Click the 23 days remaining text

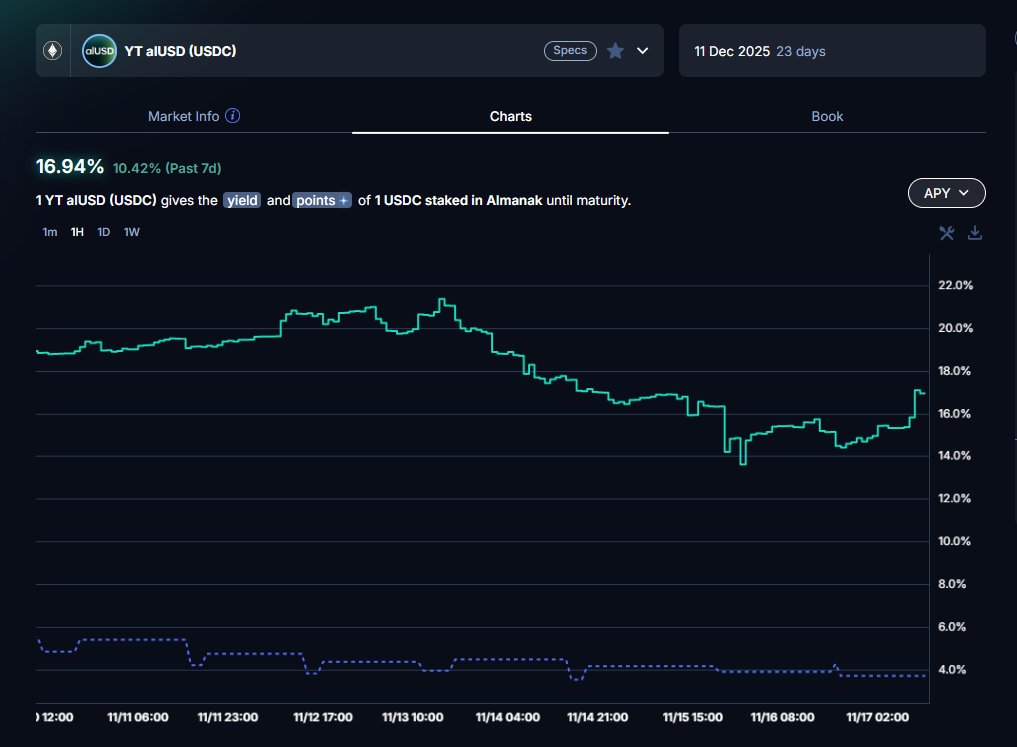(801, 51)
